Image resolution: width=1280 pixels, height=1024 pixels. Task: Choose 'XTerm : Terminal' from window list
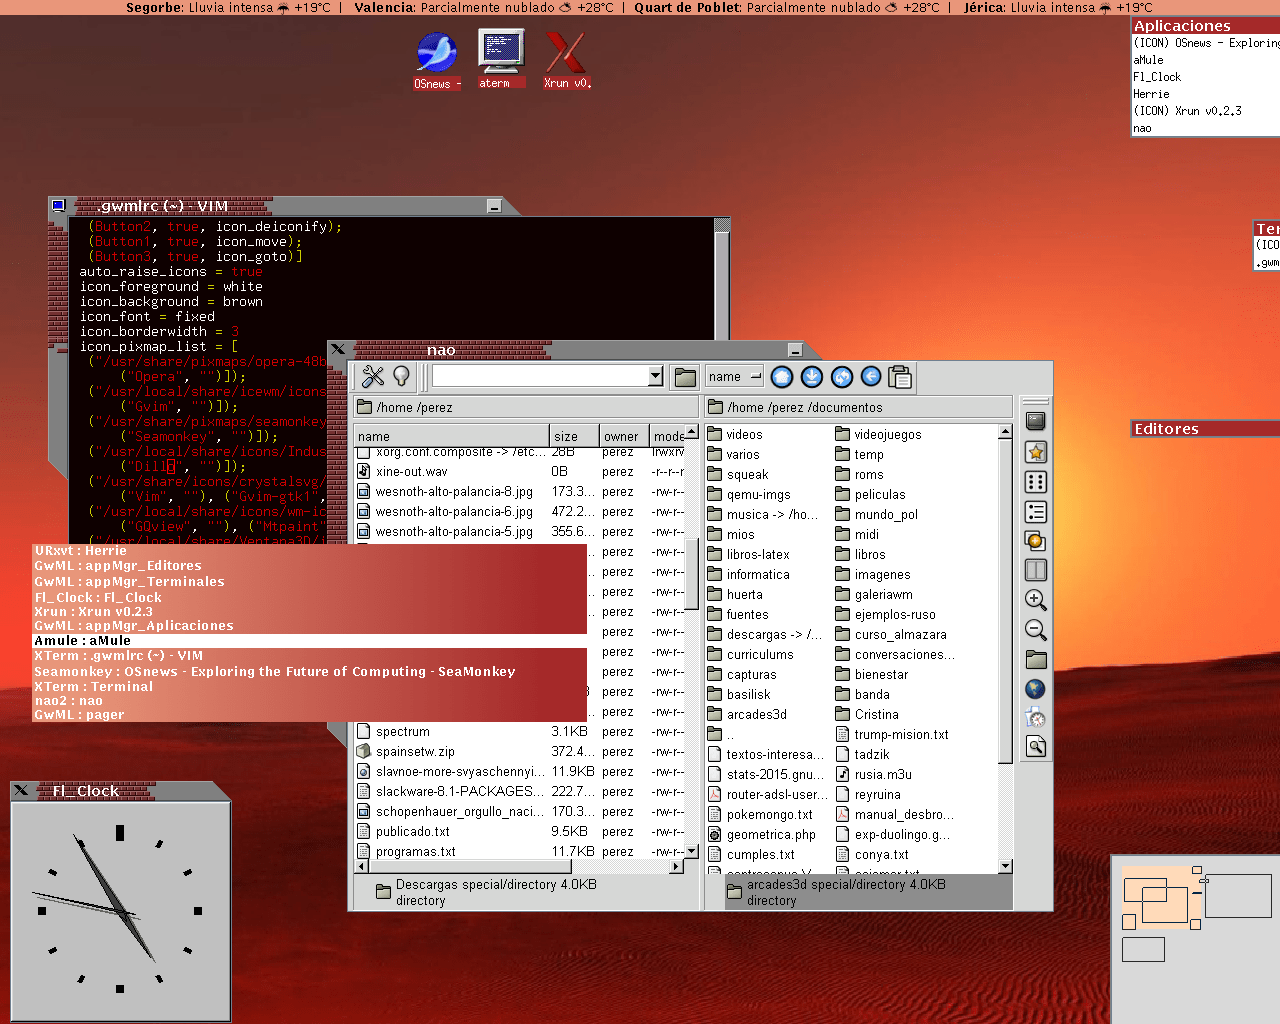tap(93, 687)
